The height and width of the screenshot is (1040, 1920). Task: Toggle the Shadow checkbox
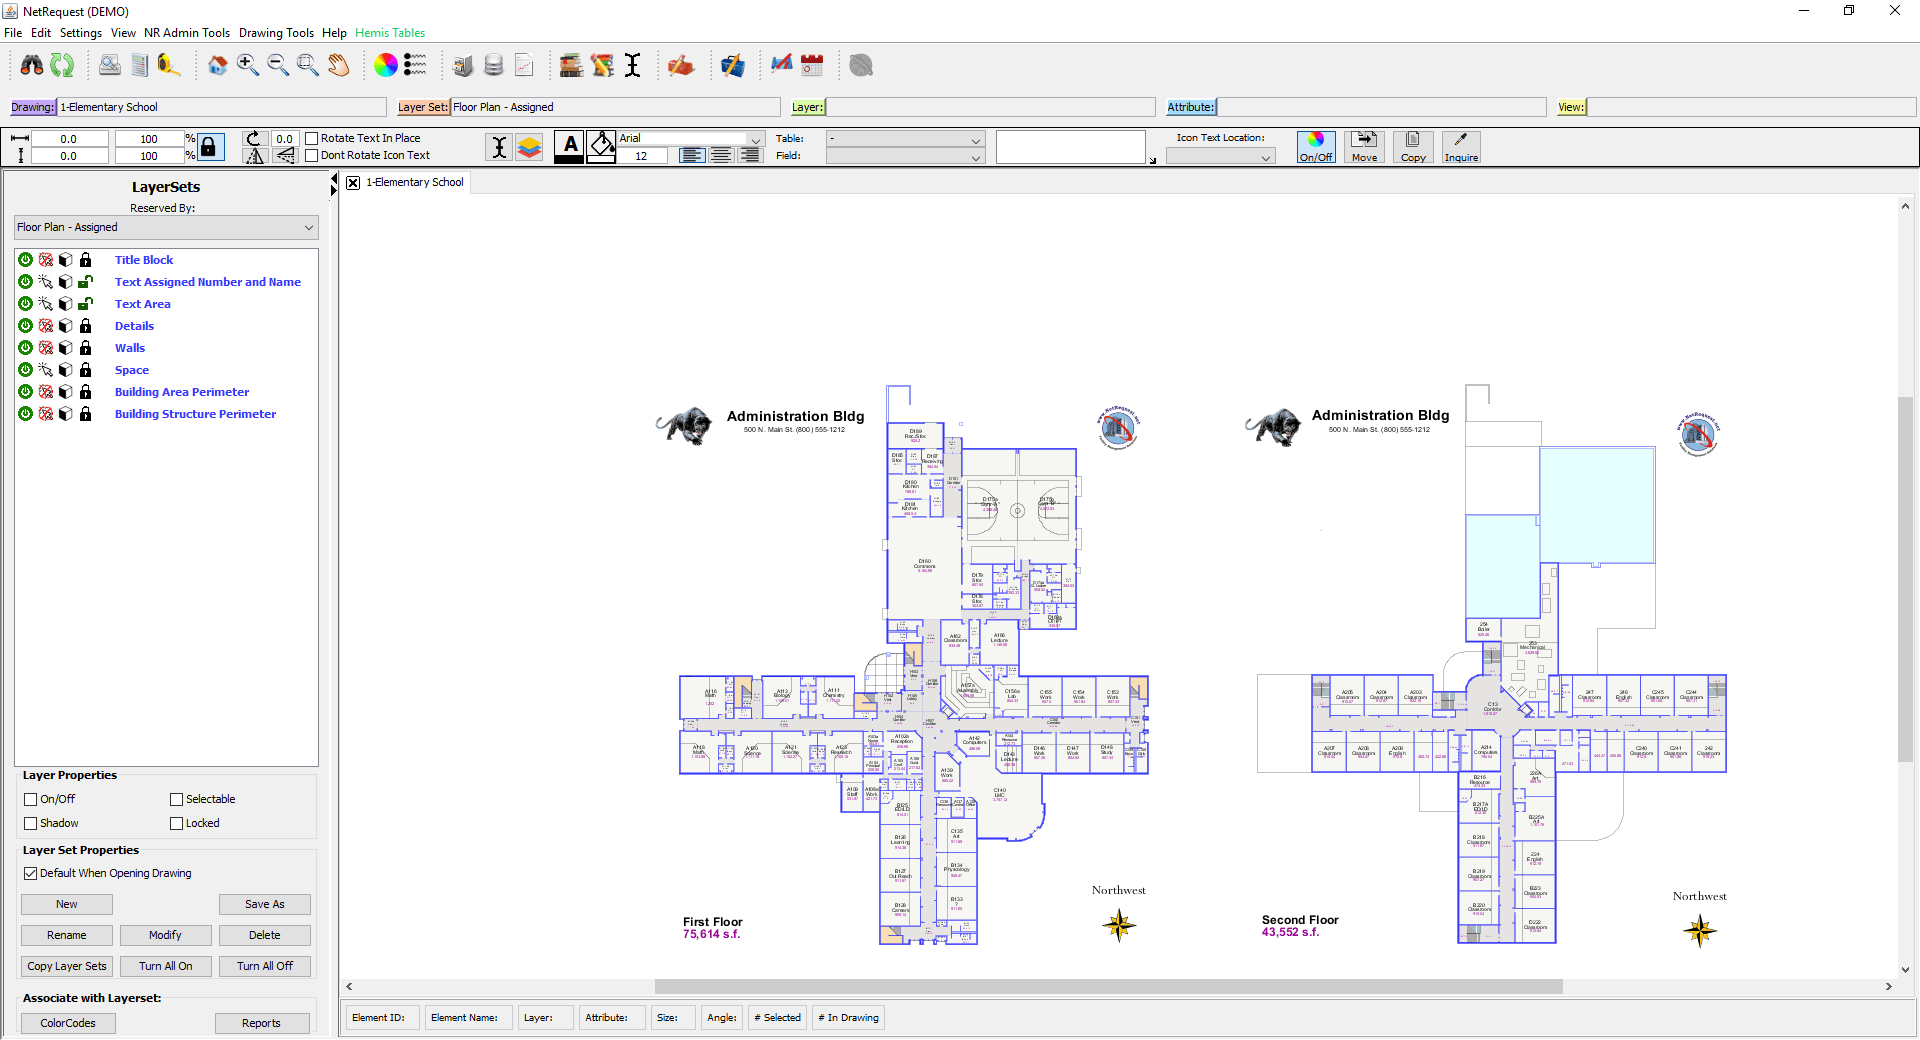pos(31,824)
